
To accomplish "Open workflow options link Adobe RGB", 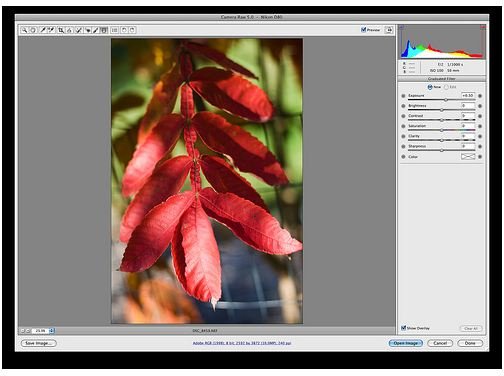I will pyautogui.click(x=242, y=343).
